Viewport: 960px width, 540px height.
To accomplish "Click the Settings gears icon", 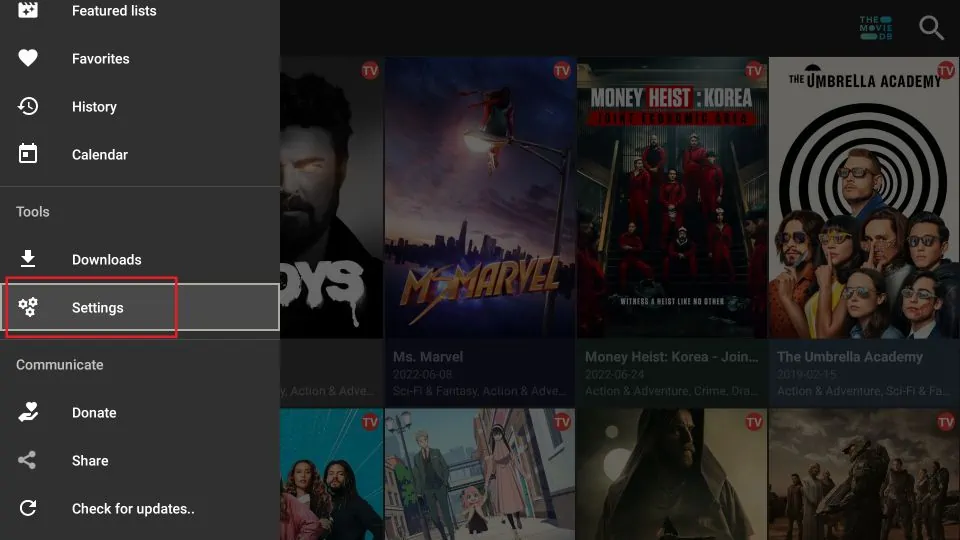I will 28,307.
